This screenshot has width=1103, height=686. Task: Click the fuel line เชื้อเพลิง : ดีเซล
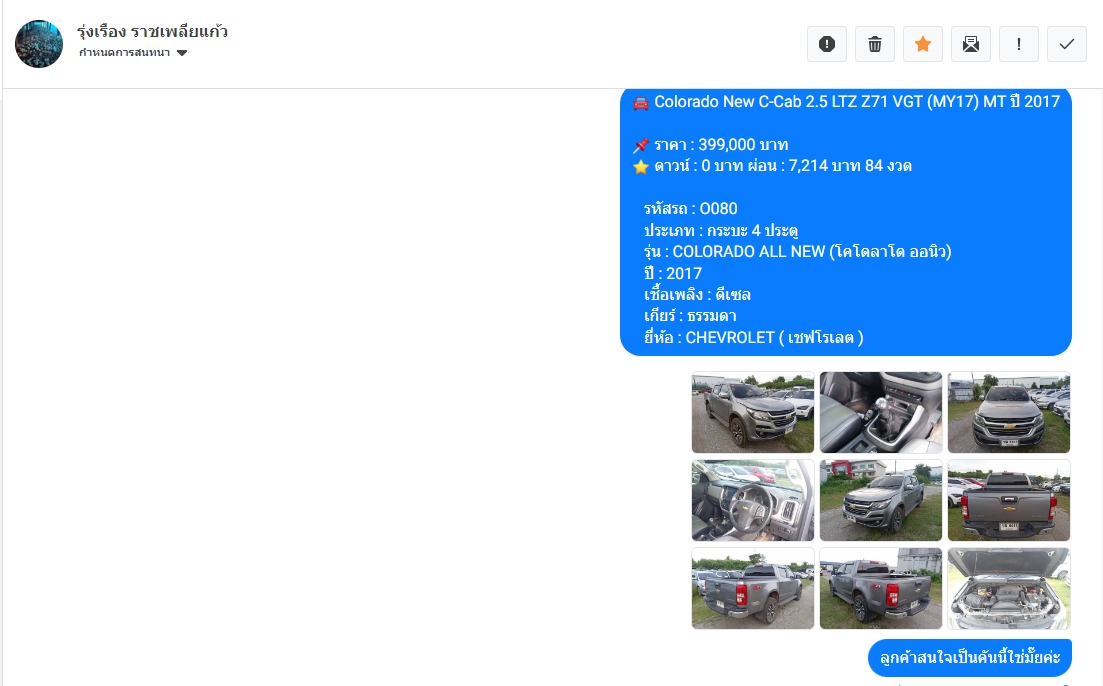(x=697, y=295)
